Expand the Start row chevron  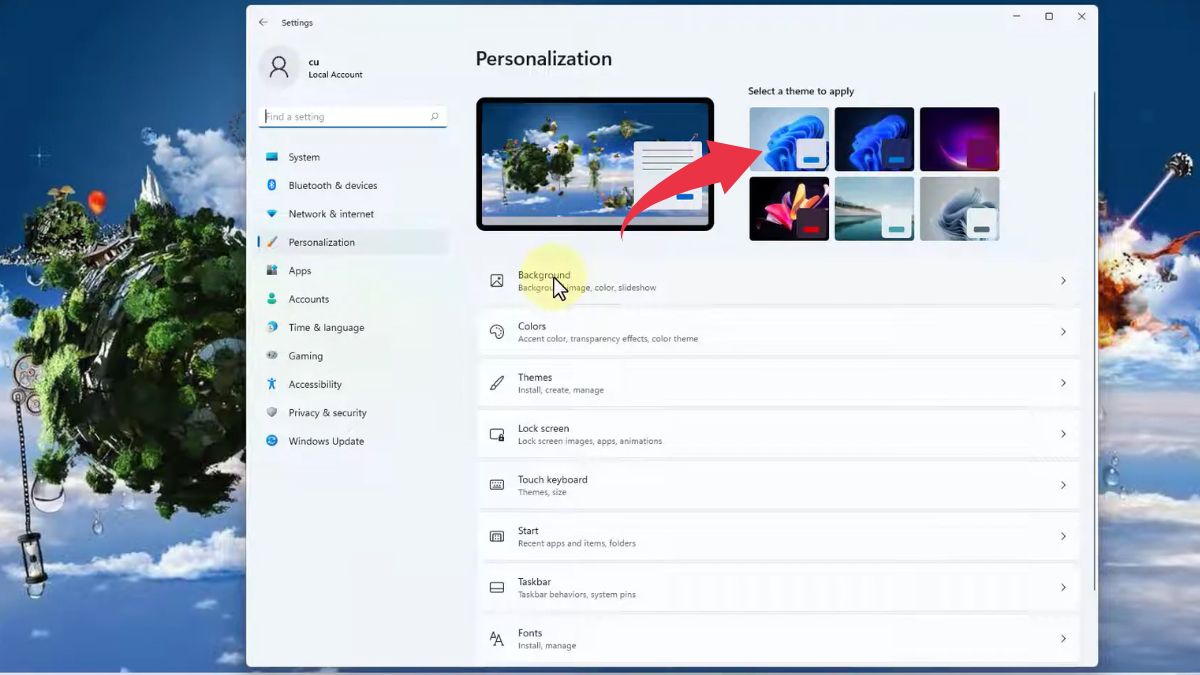[x=1063, y=537]
